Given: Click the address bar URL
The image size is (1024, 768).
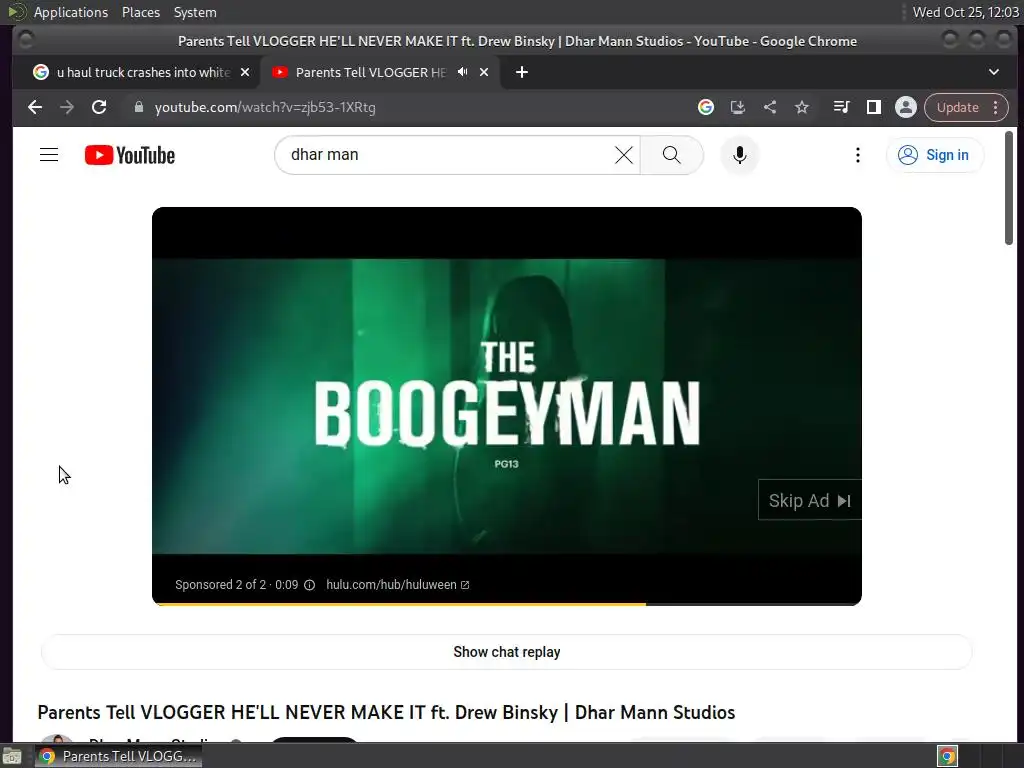Looking at the screenshot, I should [x=265, y=107].
